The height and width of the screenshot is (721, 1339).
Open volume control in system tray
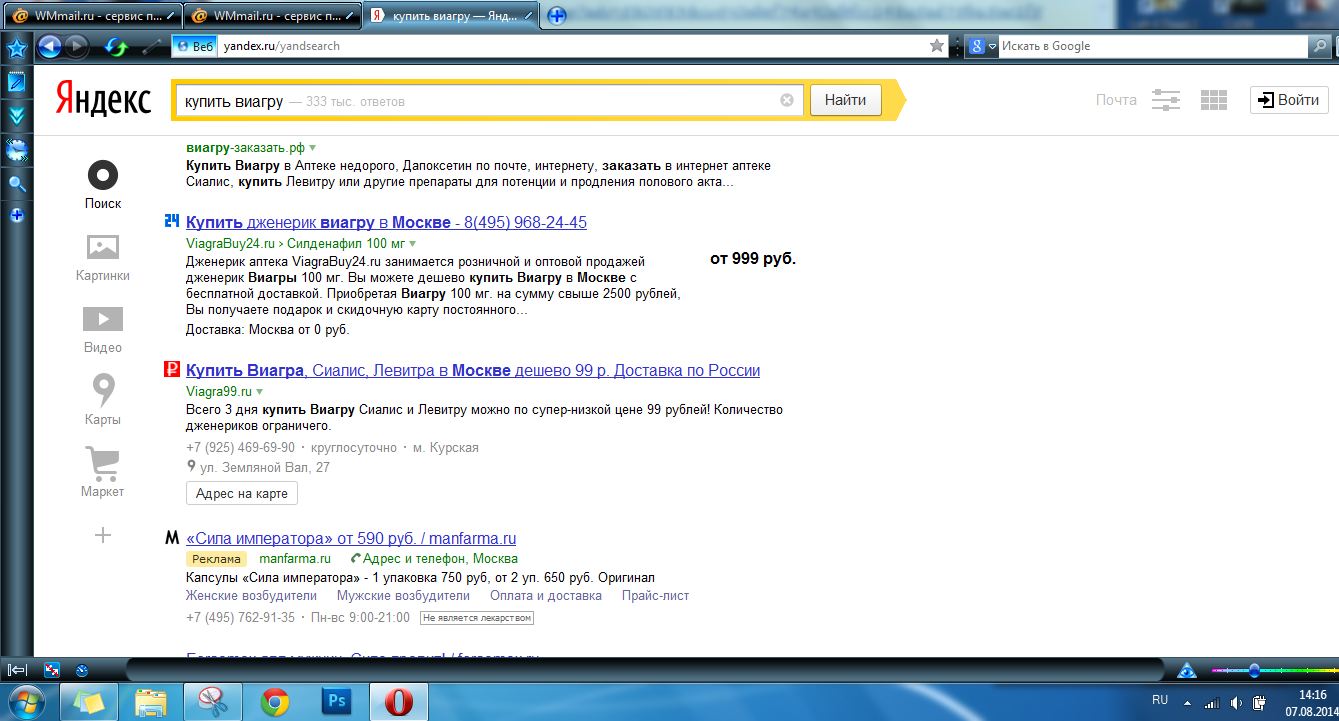click(x=1237, y=702)
